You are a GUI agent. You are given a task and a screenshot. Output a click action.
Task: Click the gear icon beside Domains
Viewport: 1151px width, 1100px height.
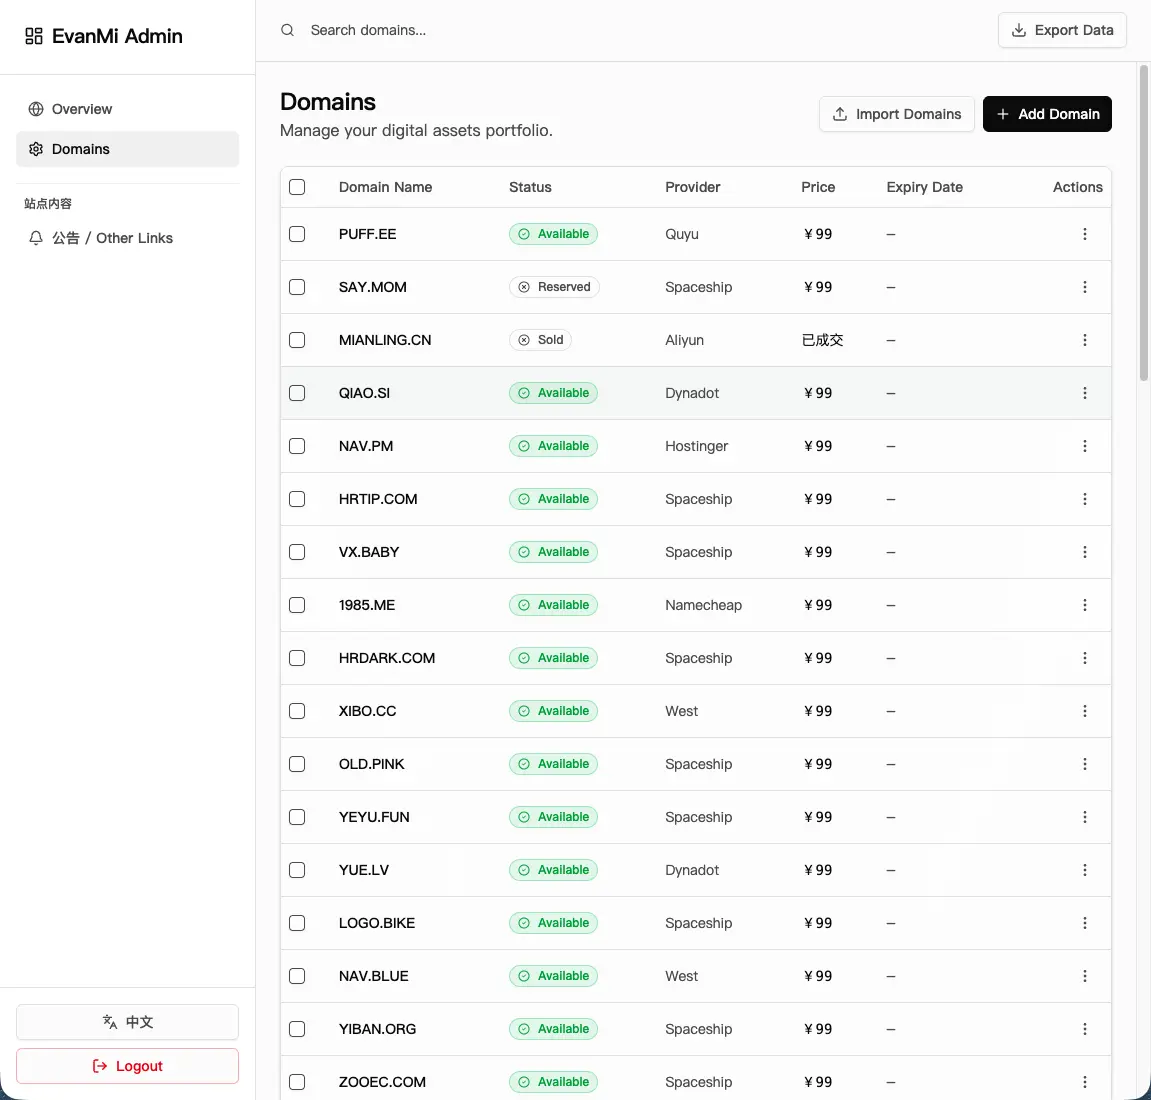[36, 149]
